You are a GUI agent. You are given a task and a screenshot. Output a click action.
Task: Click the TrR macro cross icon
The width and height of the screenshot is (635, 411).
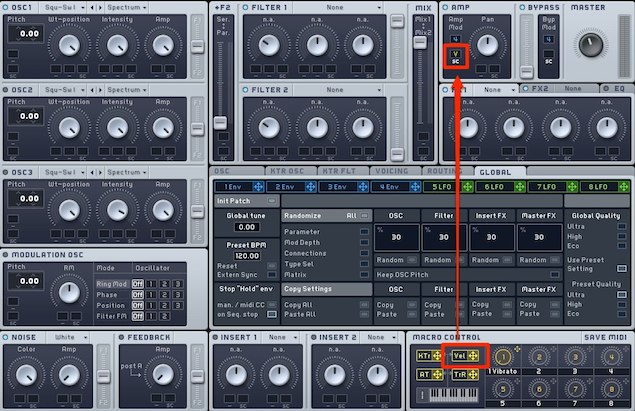(473, 375)
